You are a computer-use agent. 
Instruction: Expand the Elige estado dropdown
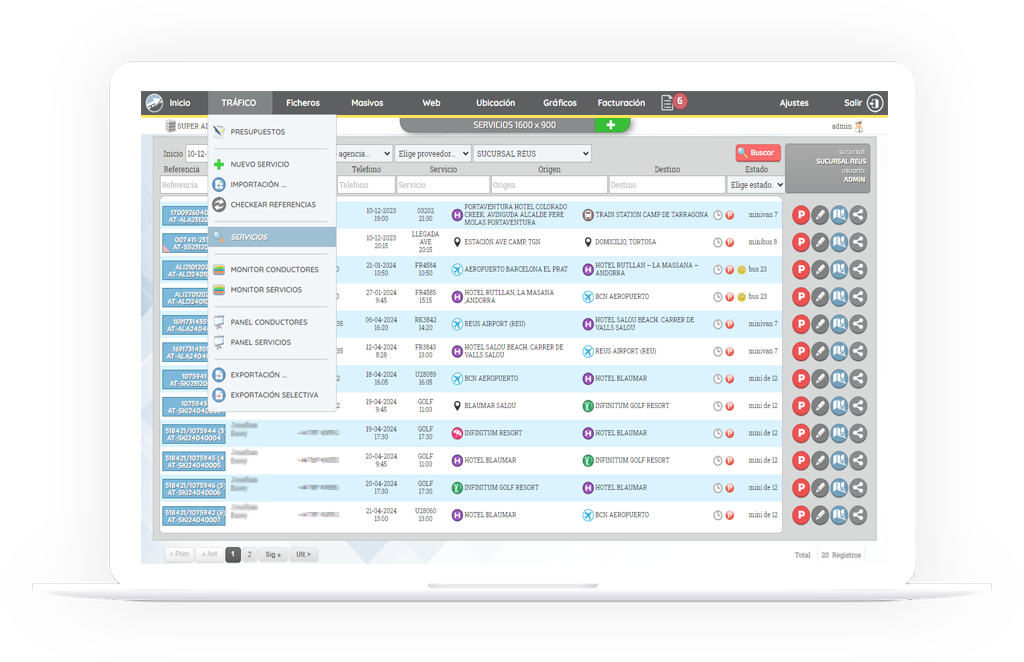(756, 185)
